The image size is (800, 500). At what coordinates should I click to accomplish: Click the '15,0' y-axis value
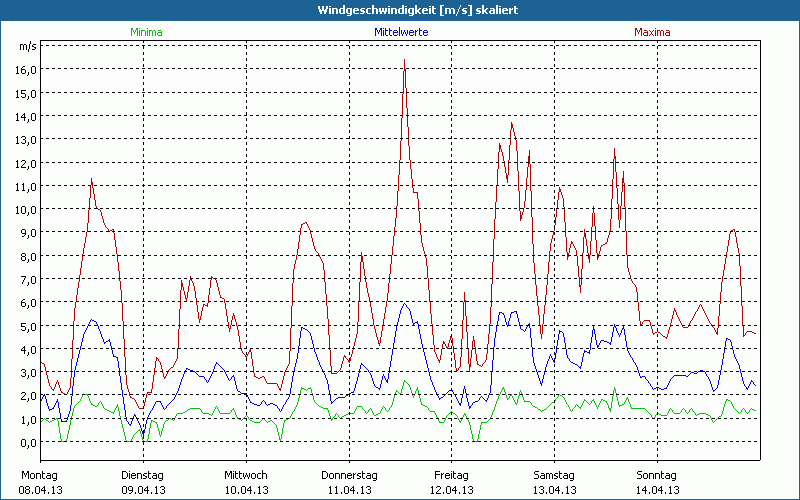(x=26, y=93)
